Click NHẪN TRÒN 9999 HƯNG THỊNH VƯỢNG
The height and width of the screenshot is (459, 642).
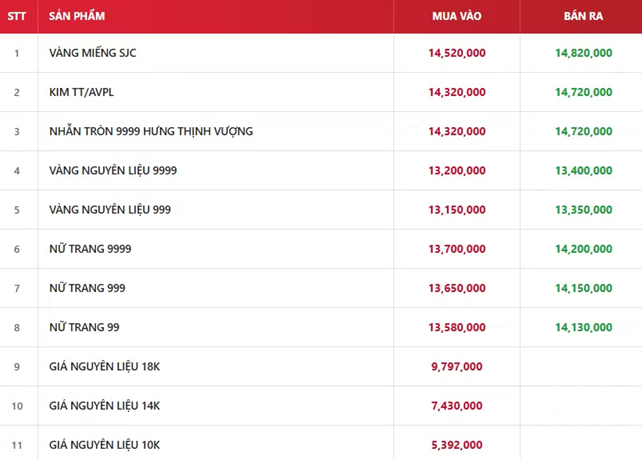click(151, 131)
